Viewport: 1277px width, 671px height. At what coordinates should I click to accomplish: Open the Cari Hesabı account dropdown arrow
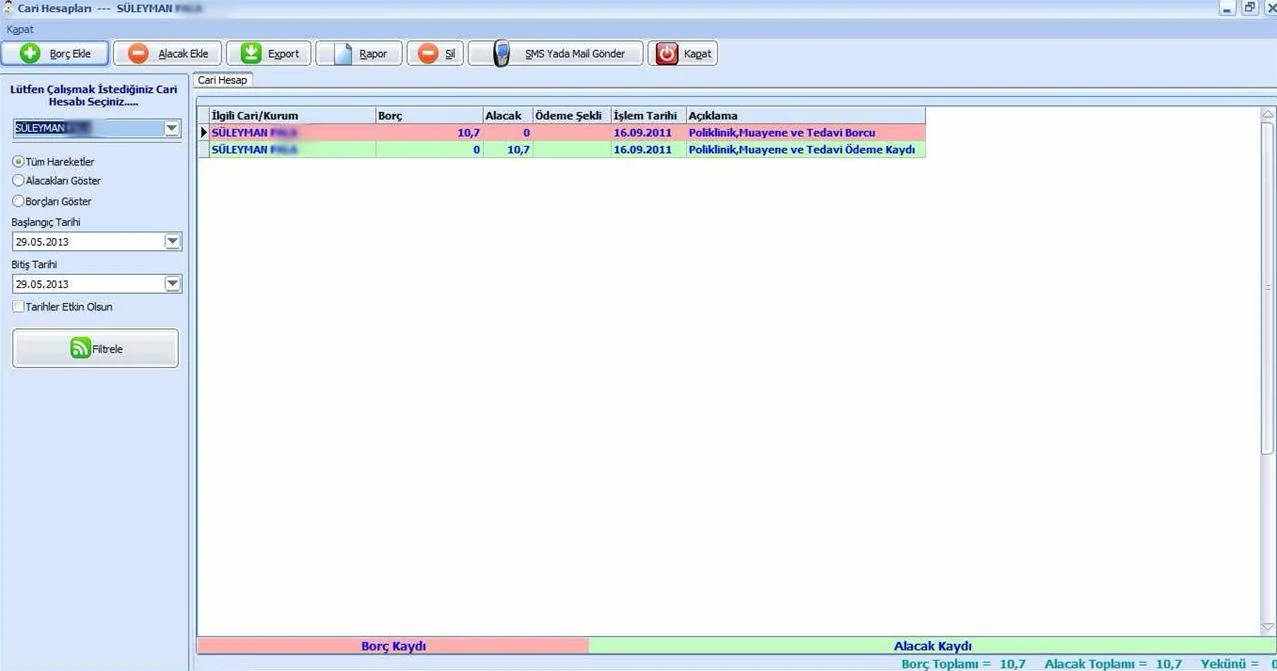(172, 128)
